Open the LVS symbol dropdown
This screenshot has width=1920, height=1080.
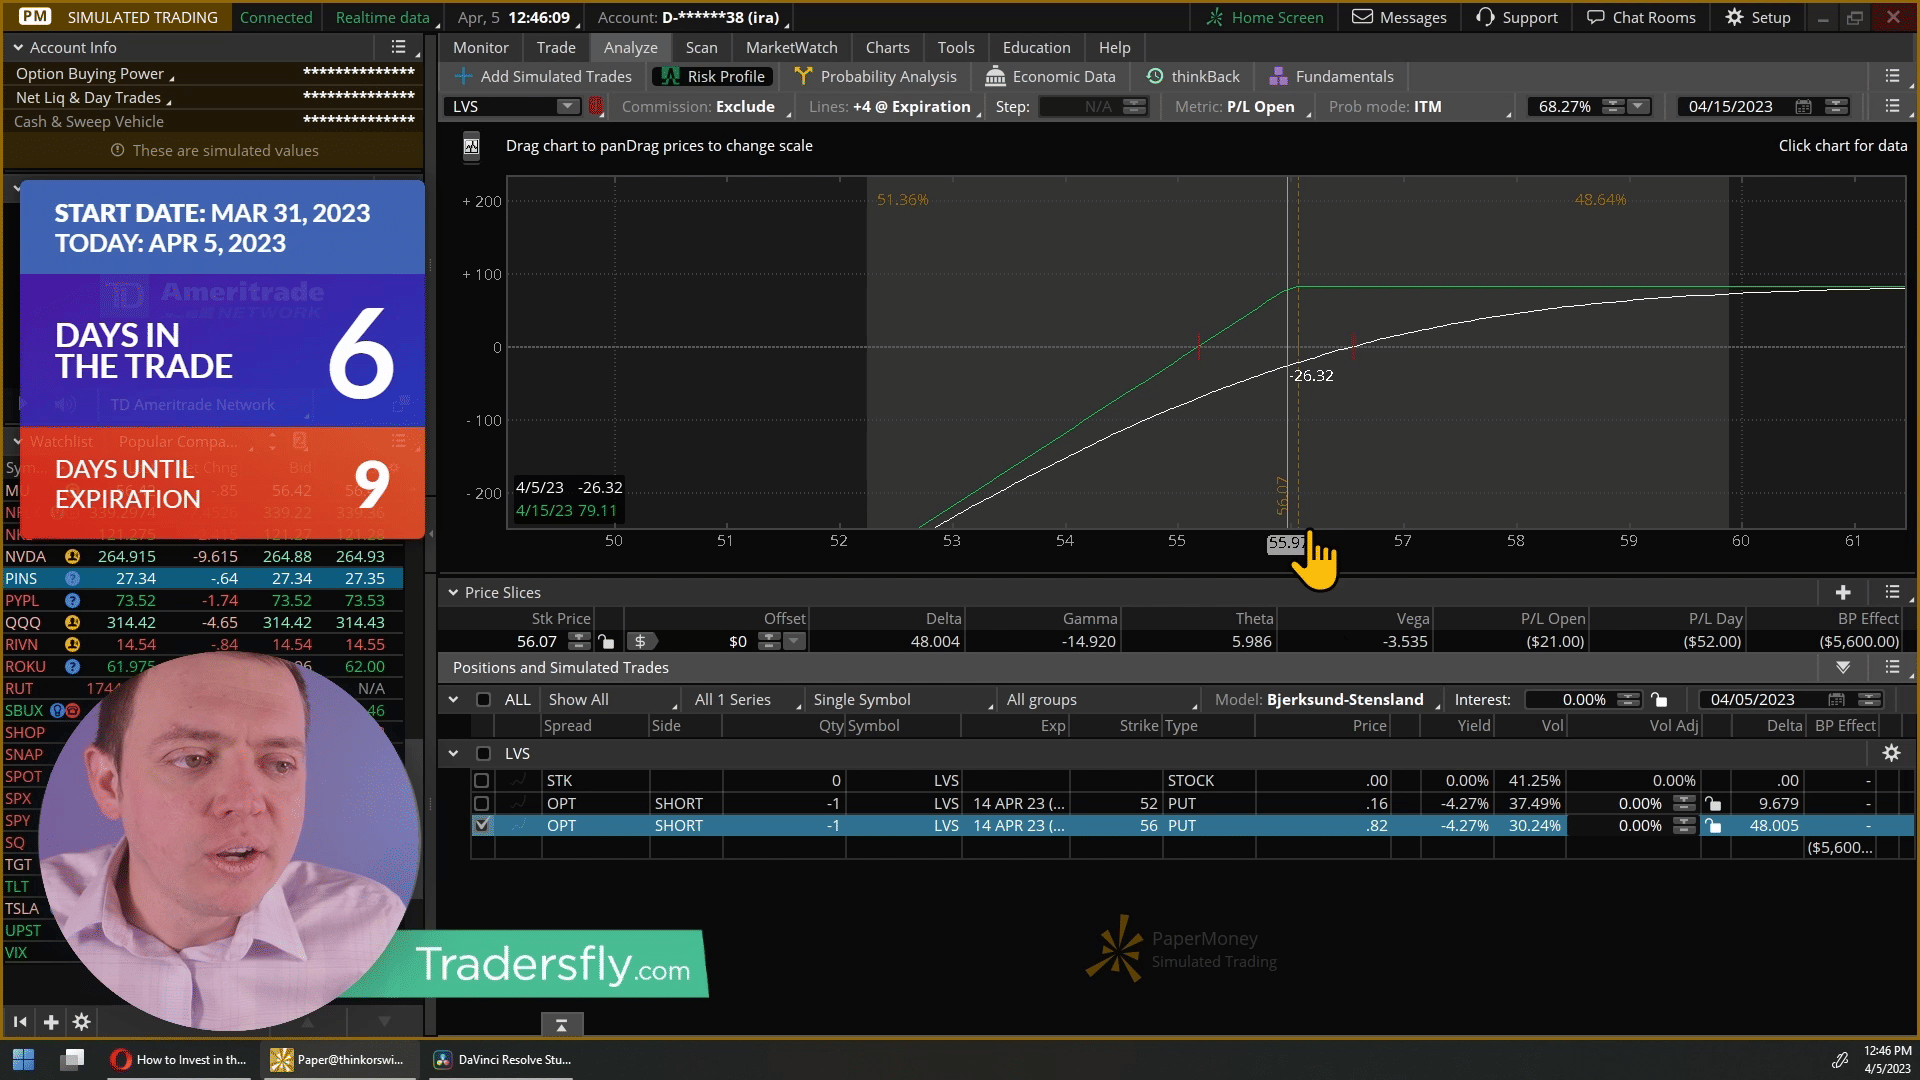click(x=567, y=106)
